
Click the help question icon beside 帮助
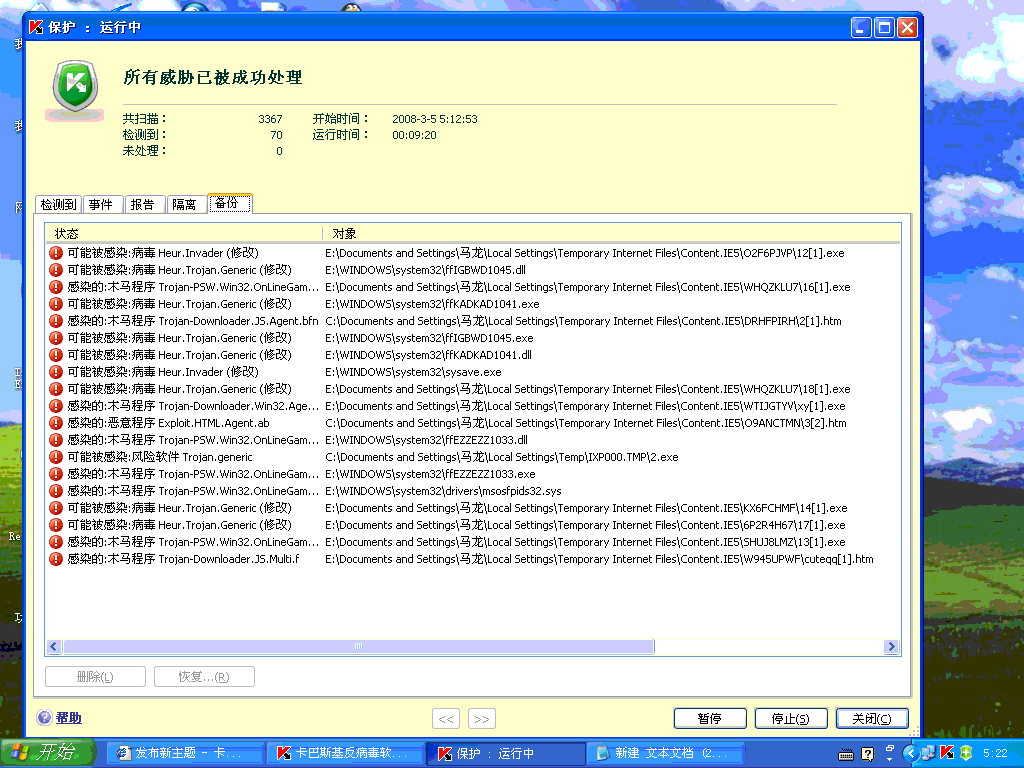click(44, 717)
